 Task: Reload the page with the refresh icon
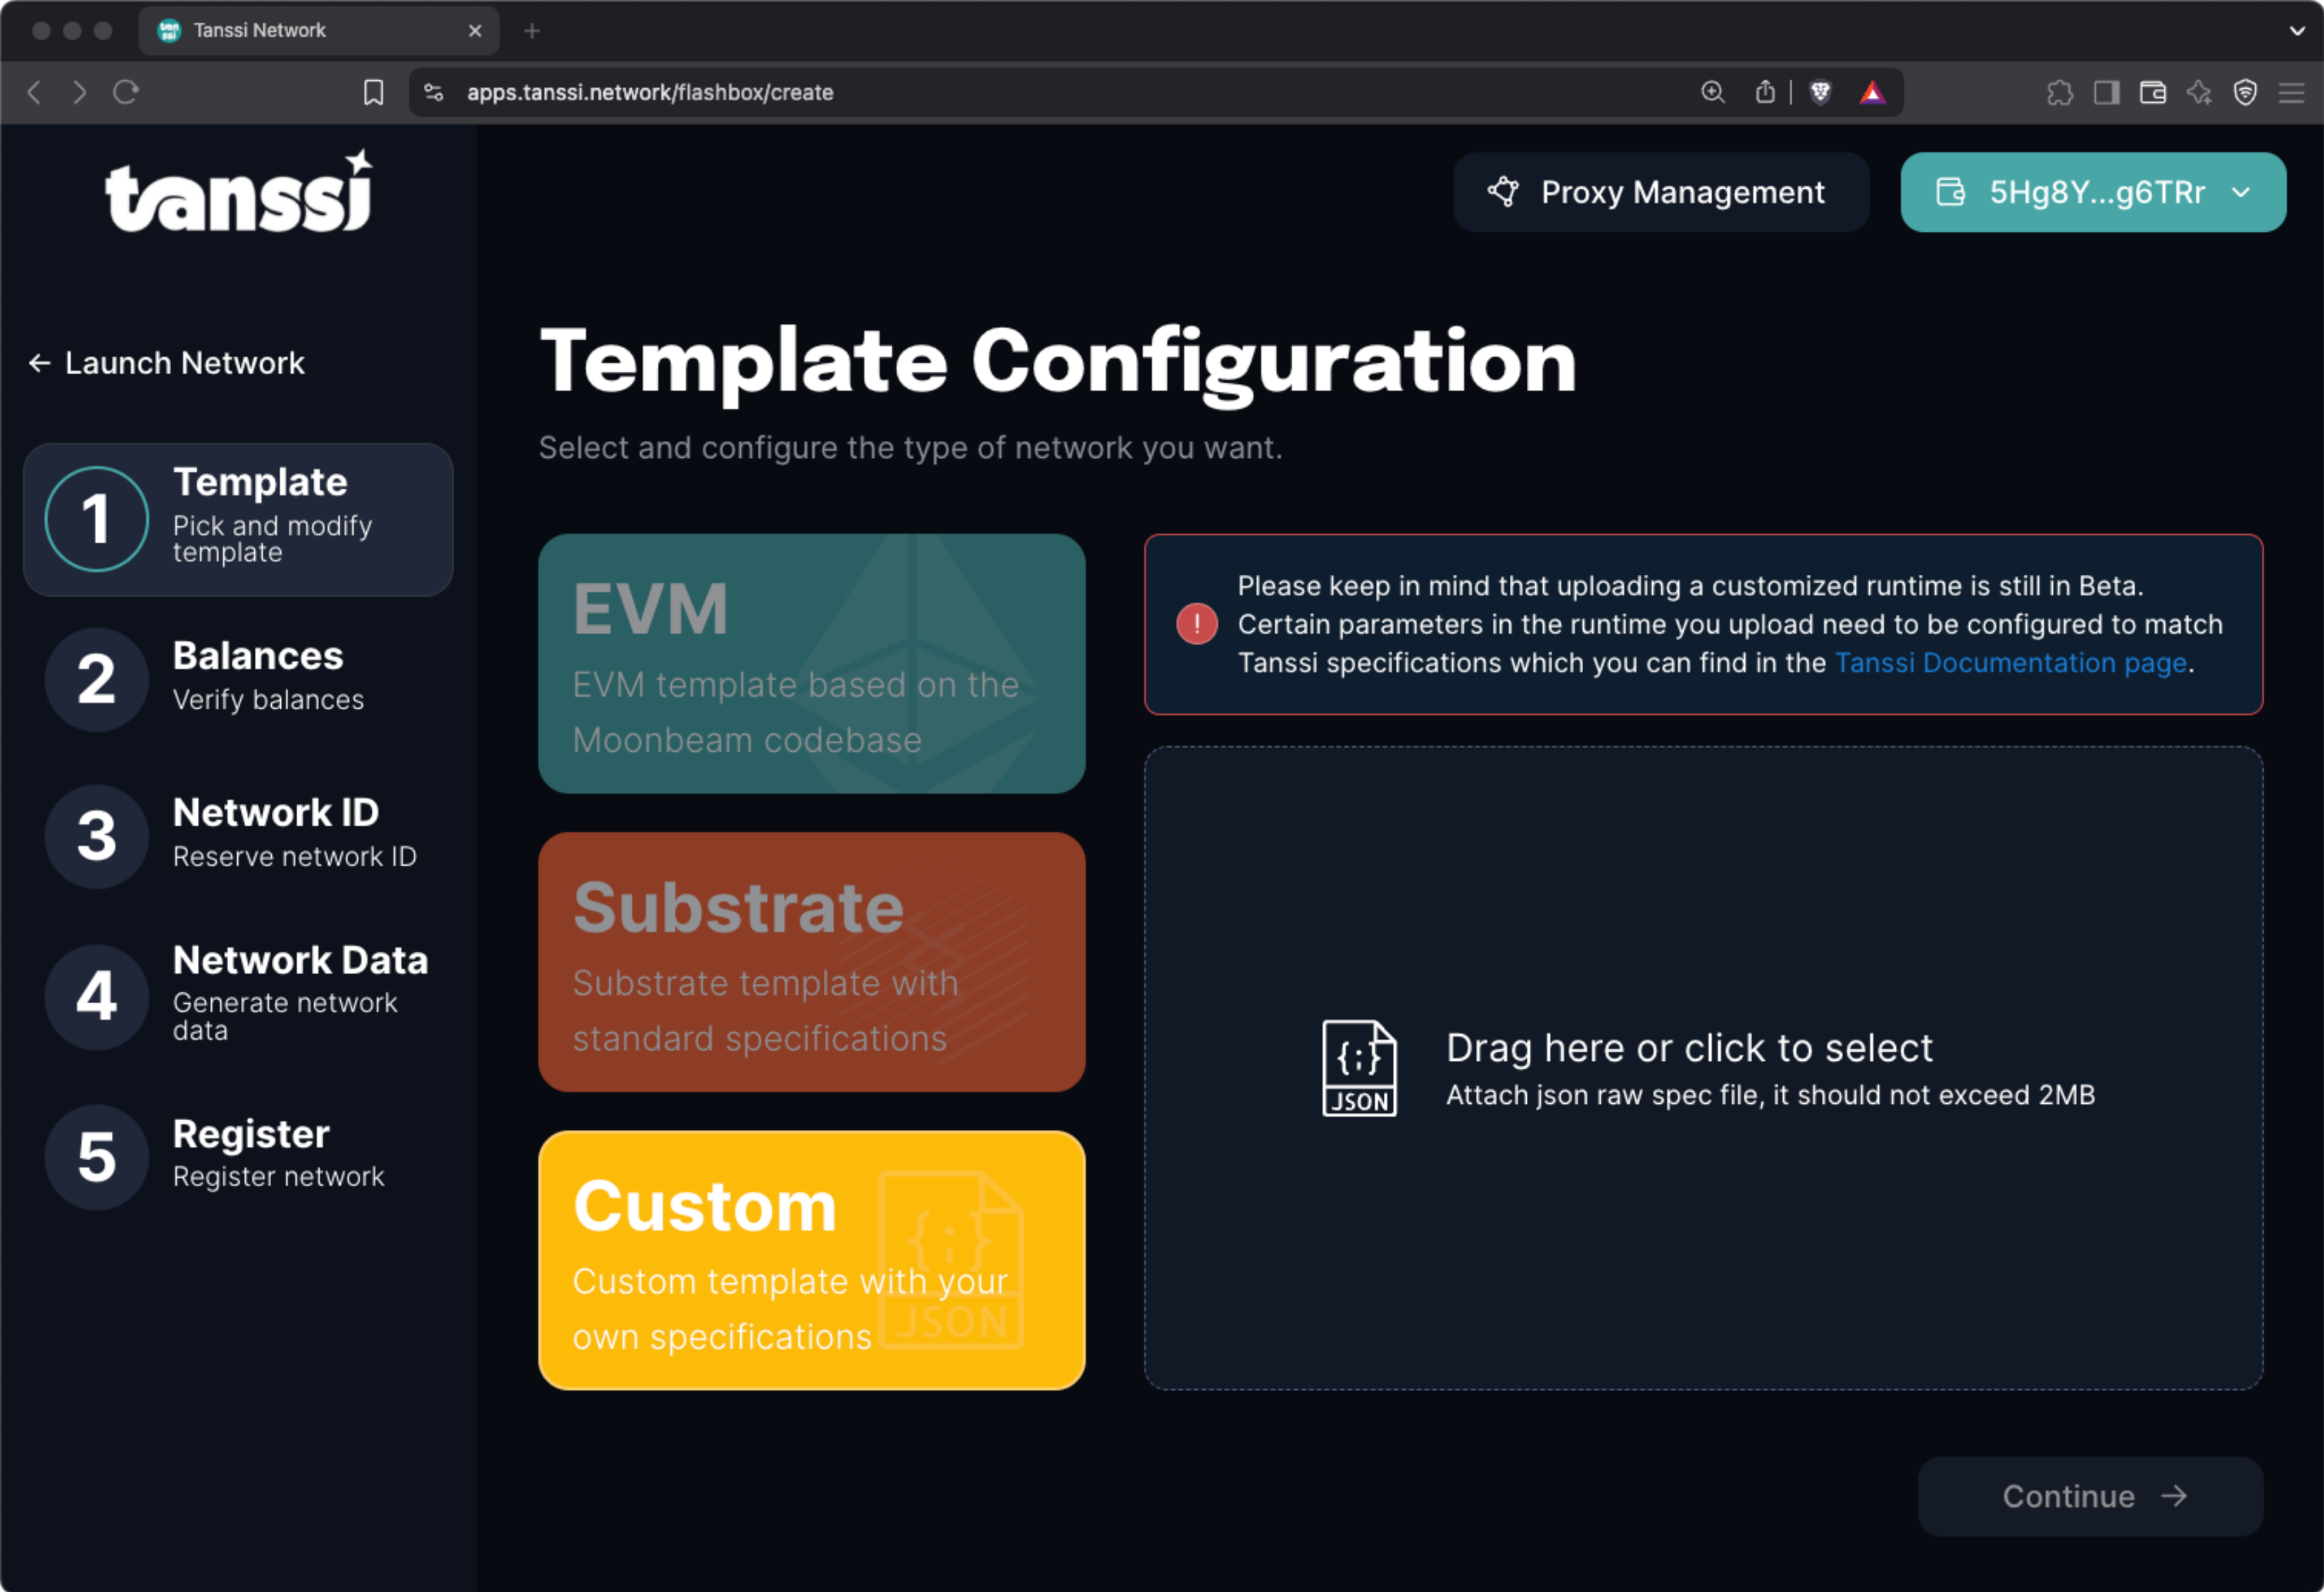pos(126,92)
